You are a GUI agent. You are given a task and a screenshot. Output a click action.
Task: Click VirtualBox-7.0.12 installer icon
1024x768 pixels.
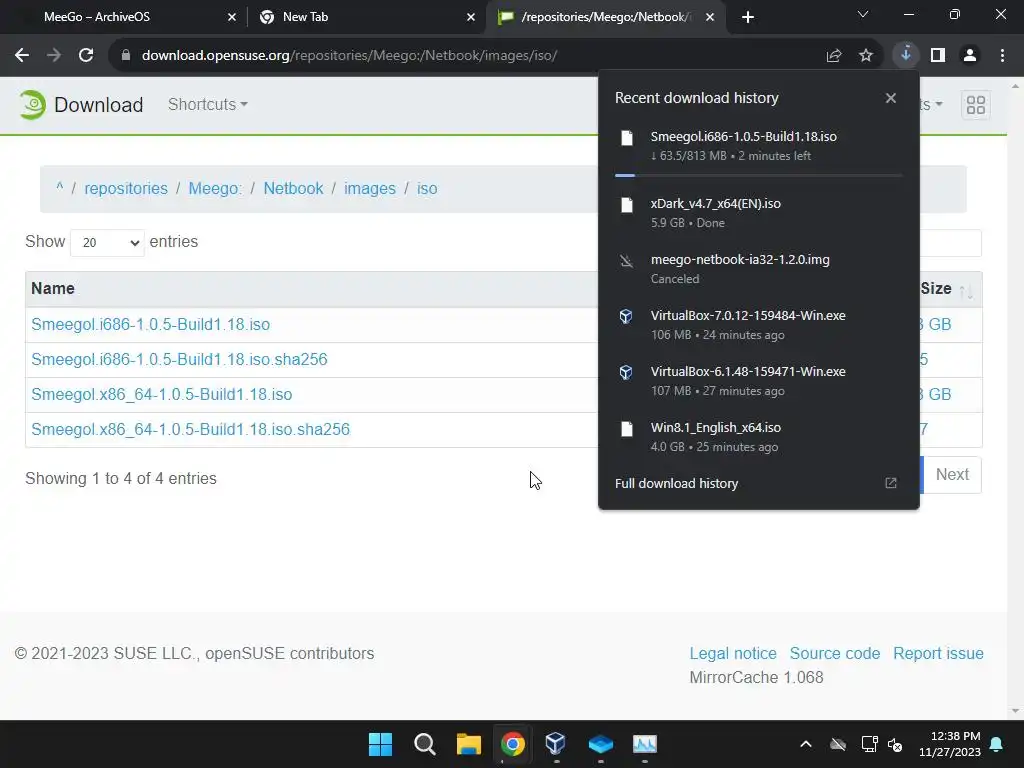pyautogui.click(x=626, y=317)
